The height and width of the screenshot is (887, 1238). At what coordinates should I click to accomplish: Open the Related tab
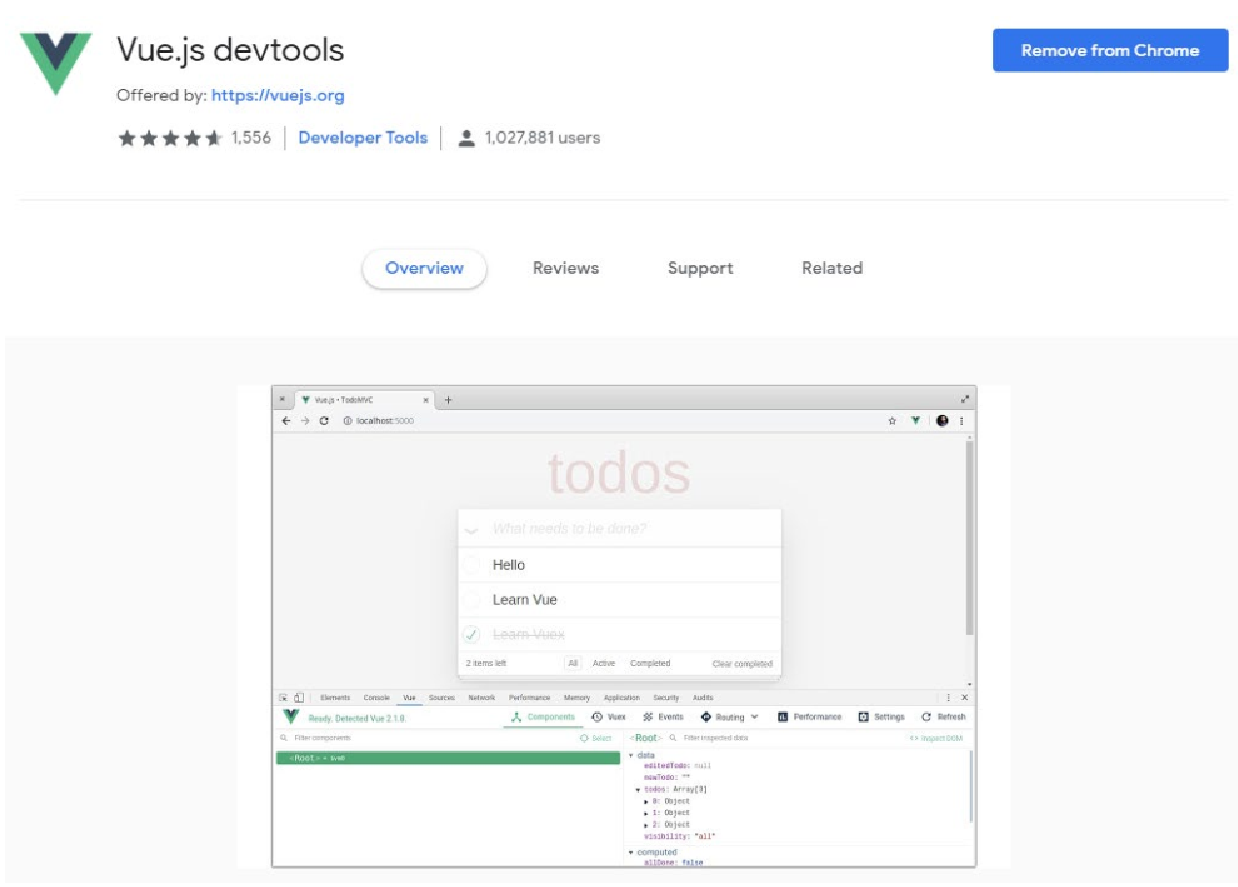click(832, 268)
